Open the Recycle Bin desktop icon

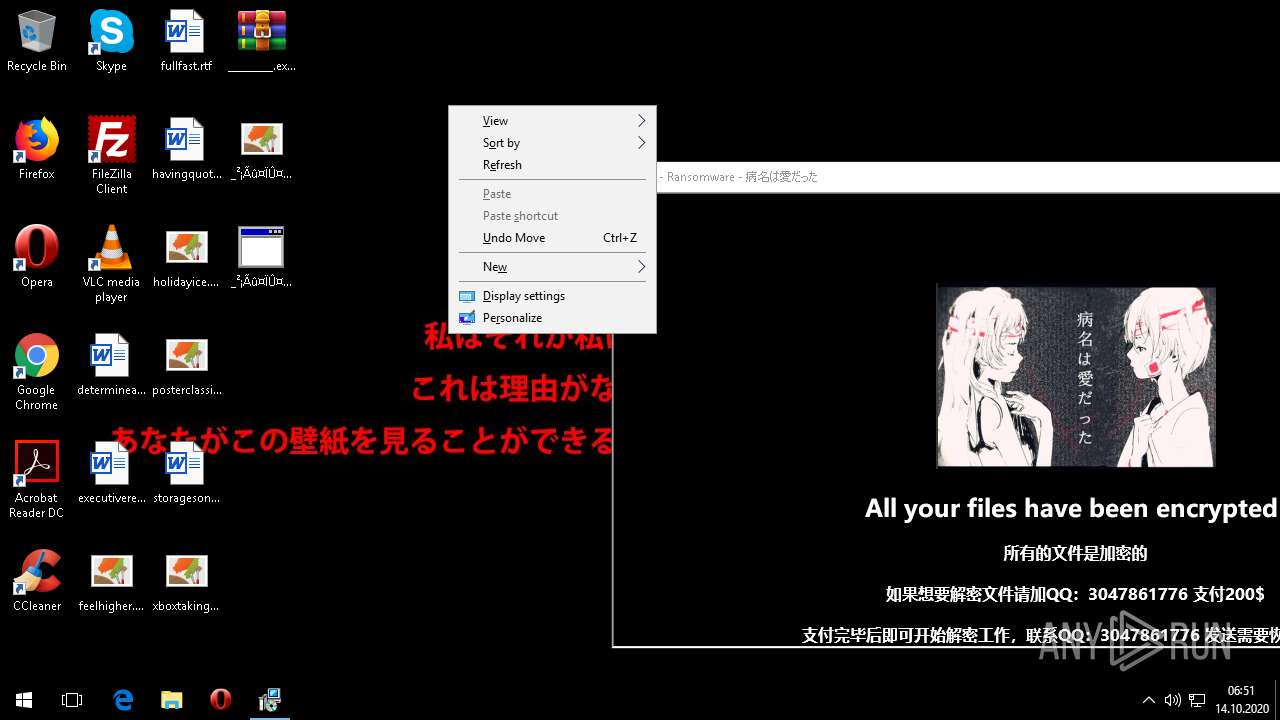[x=37, y=41]
